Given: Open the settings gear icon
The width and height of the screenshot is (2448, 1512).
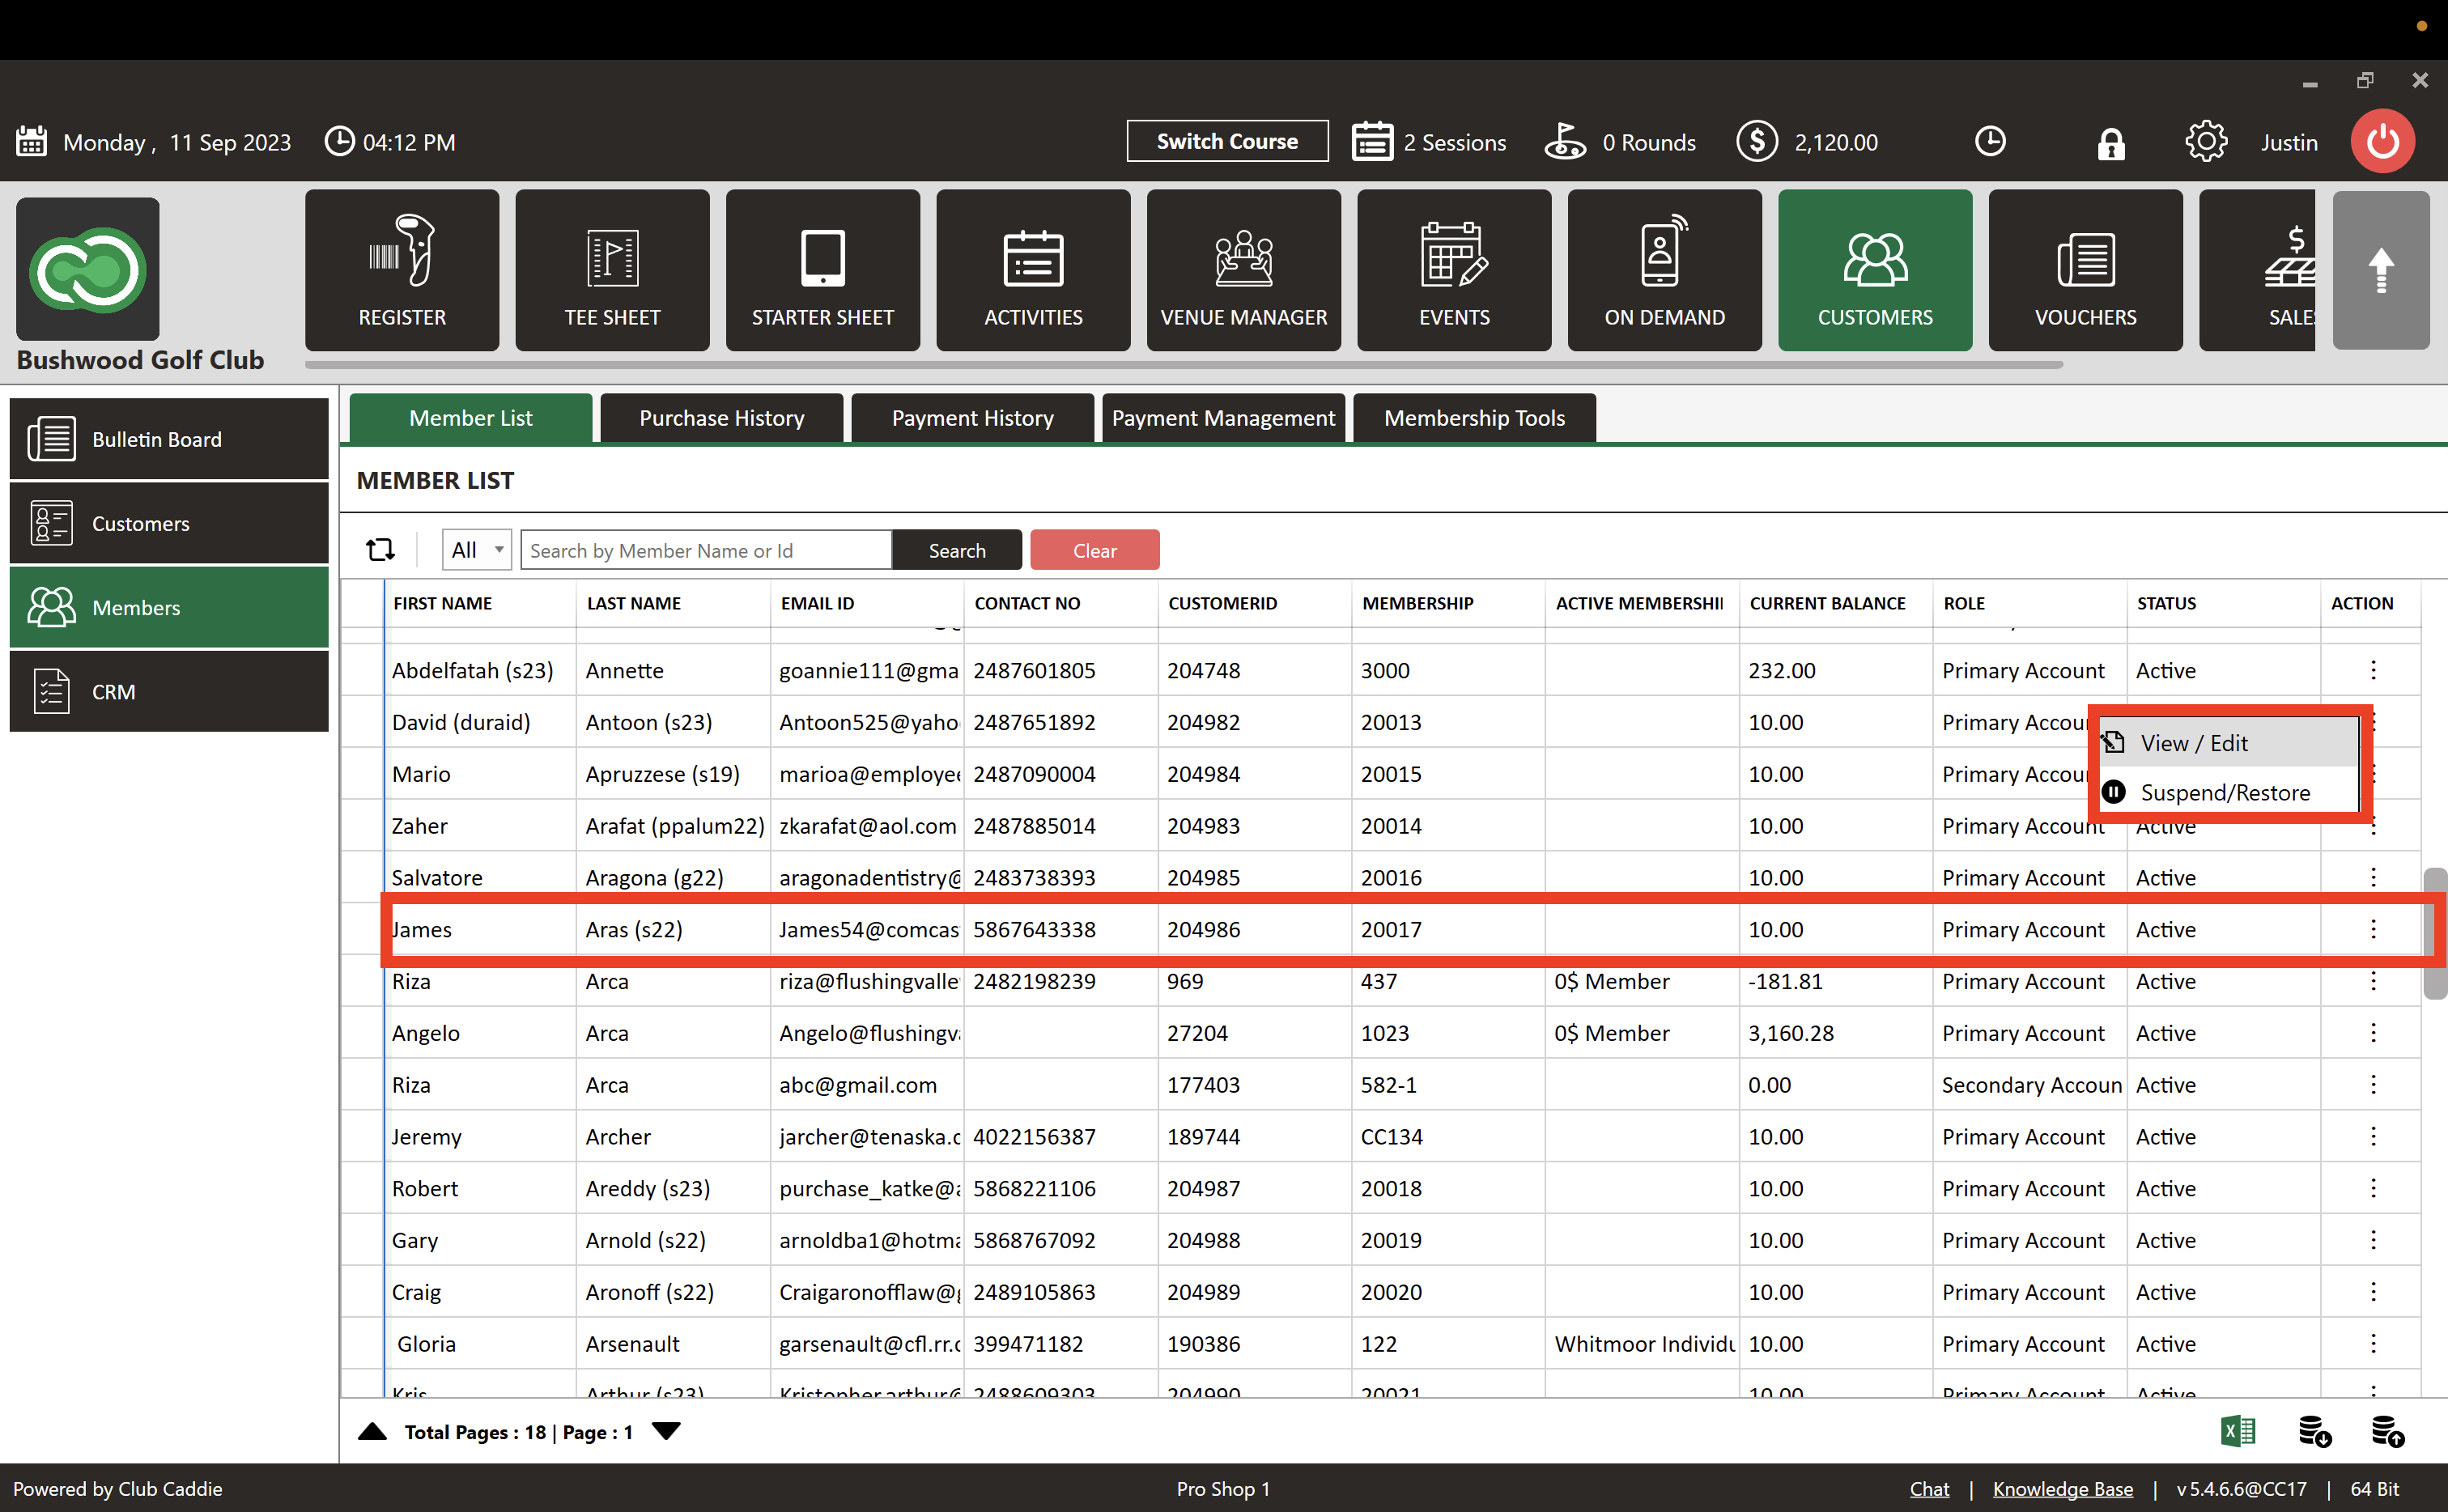Looking at the screenshot, I should coord(2205,142).
